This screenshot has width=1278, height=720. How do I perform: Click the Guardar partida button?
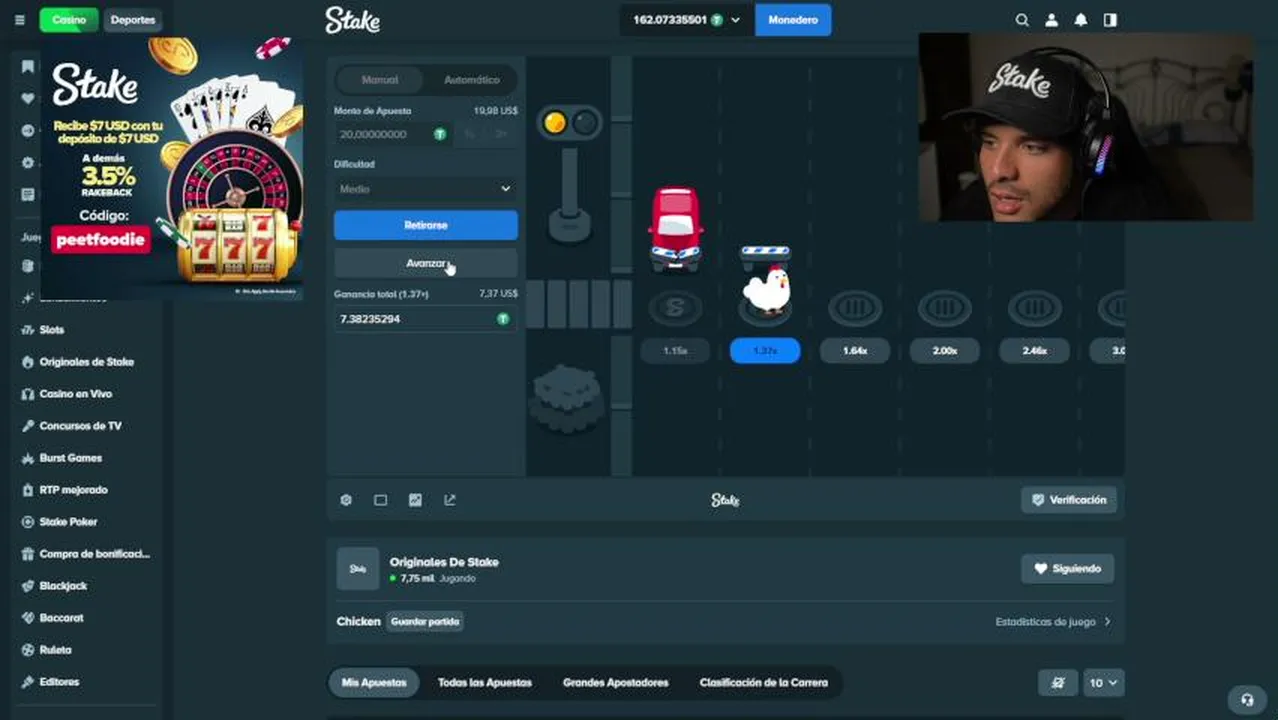pyautogui.click(x=426, y=622)
